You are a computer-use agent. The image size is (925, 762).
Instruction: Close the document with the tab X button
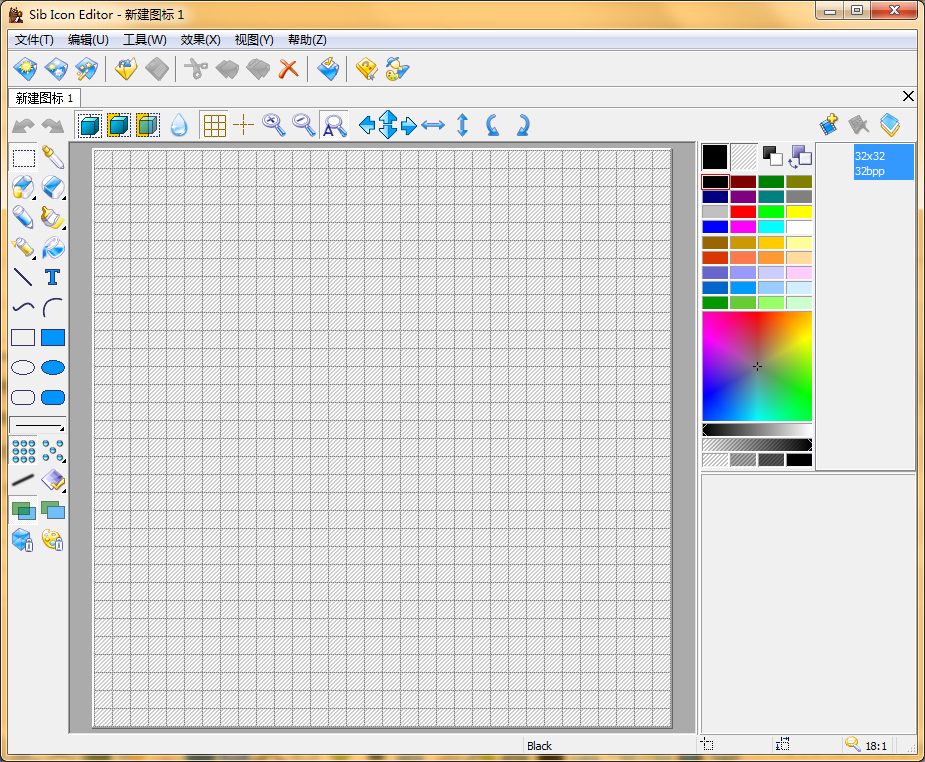click(x=908, y=96)
